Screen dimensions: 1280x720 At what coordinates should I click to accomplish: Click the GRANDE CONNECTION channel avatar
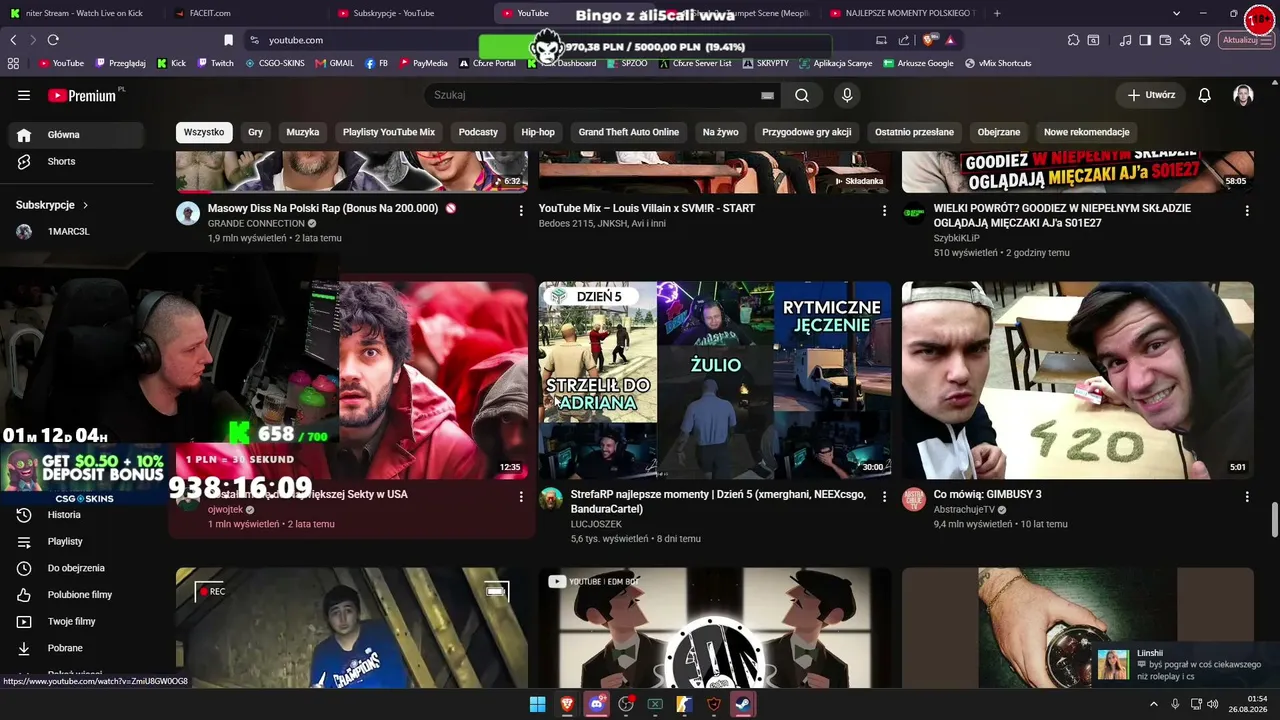188,213
